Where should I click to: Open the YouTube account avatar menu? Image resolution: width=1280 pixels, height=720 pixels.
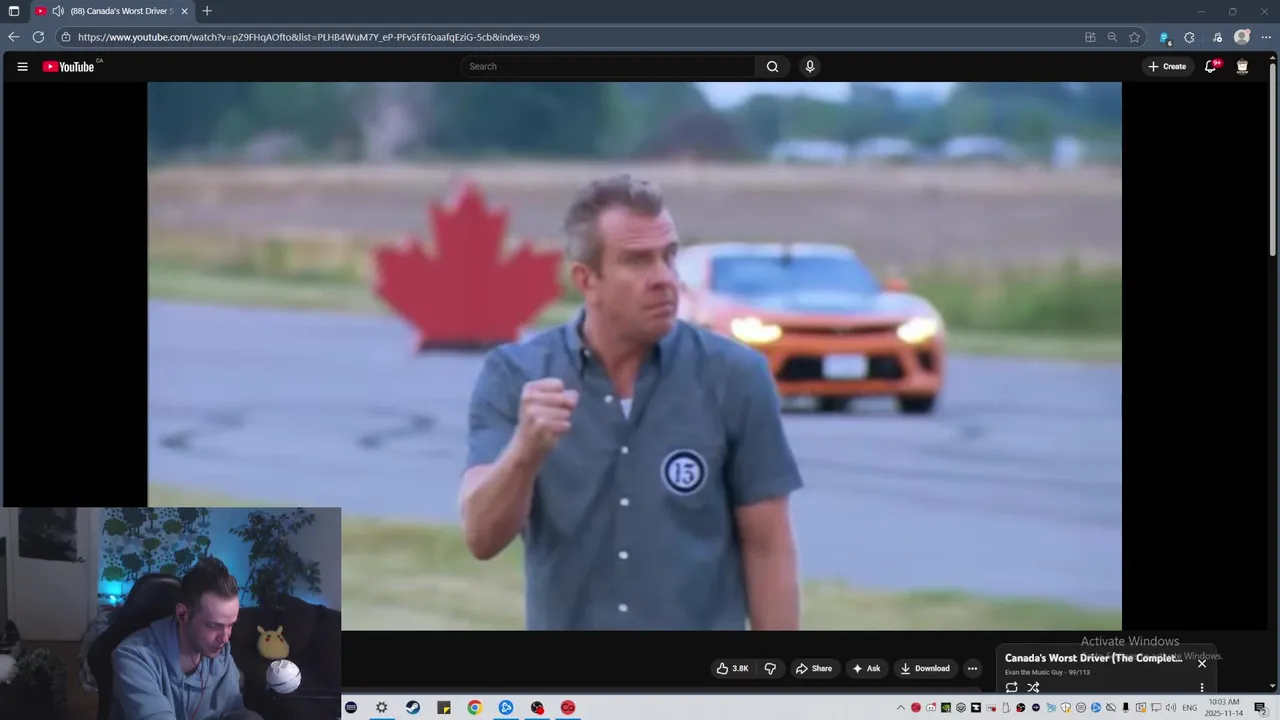1242,67
